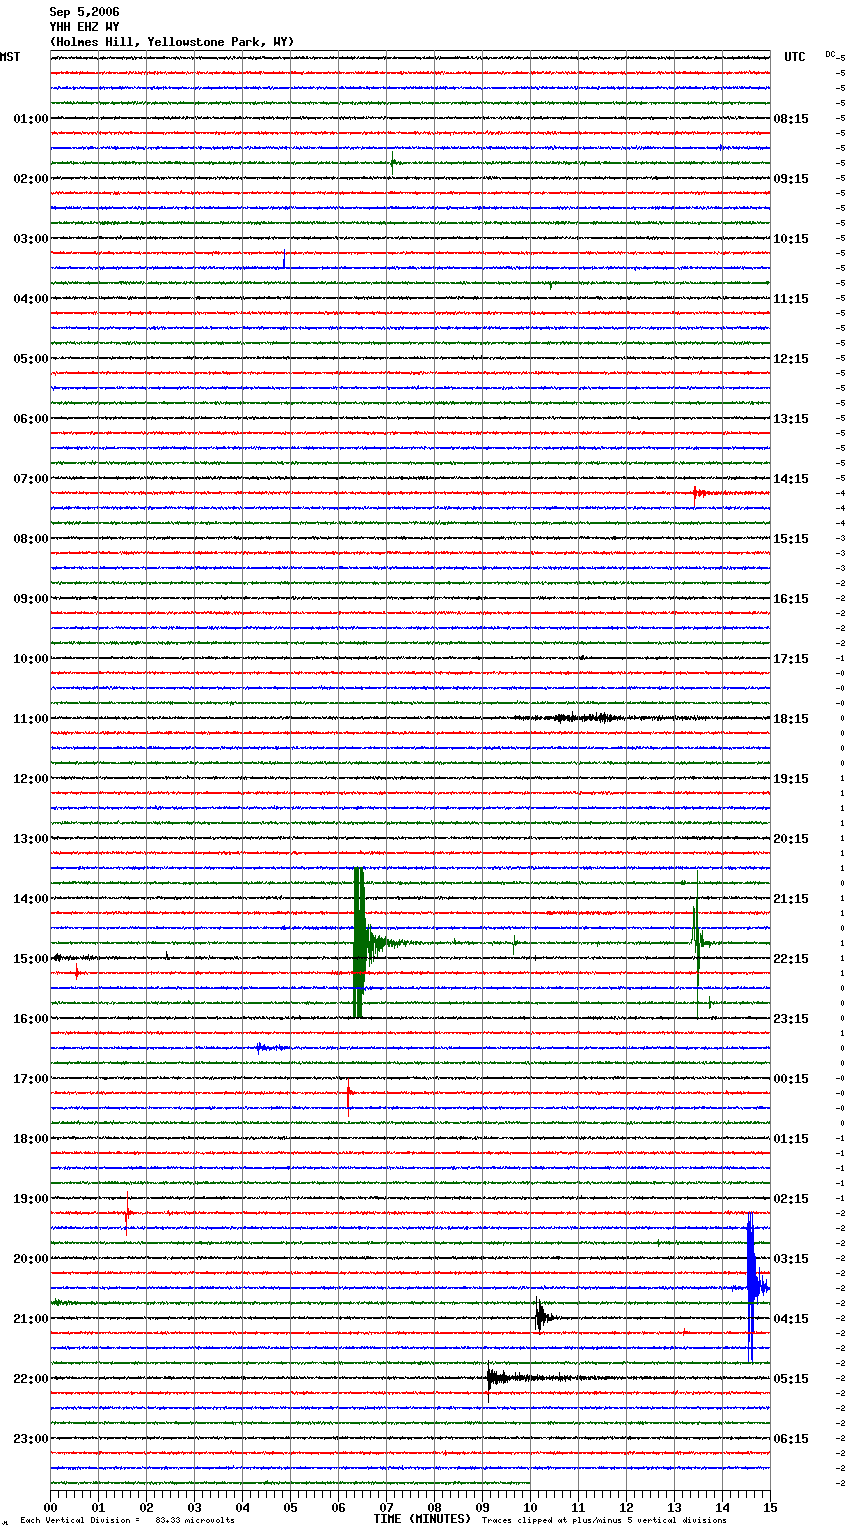This screenshot has width=850, height=1534.
Task: Click the large blue seismic spike near minute 14.5
Action: coord(751,1288)
